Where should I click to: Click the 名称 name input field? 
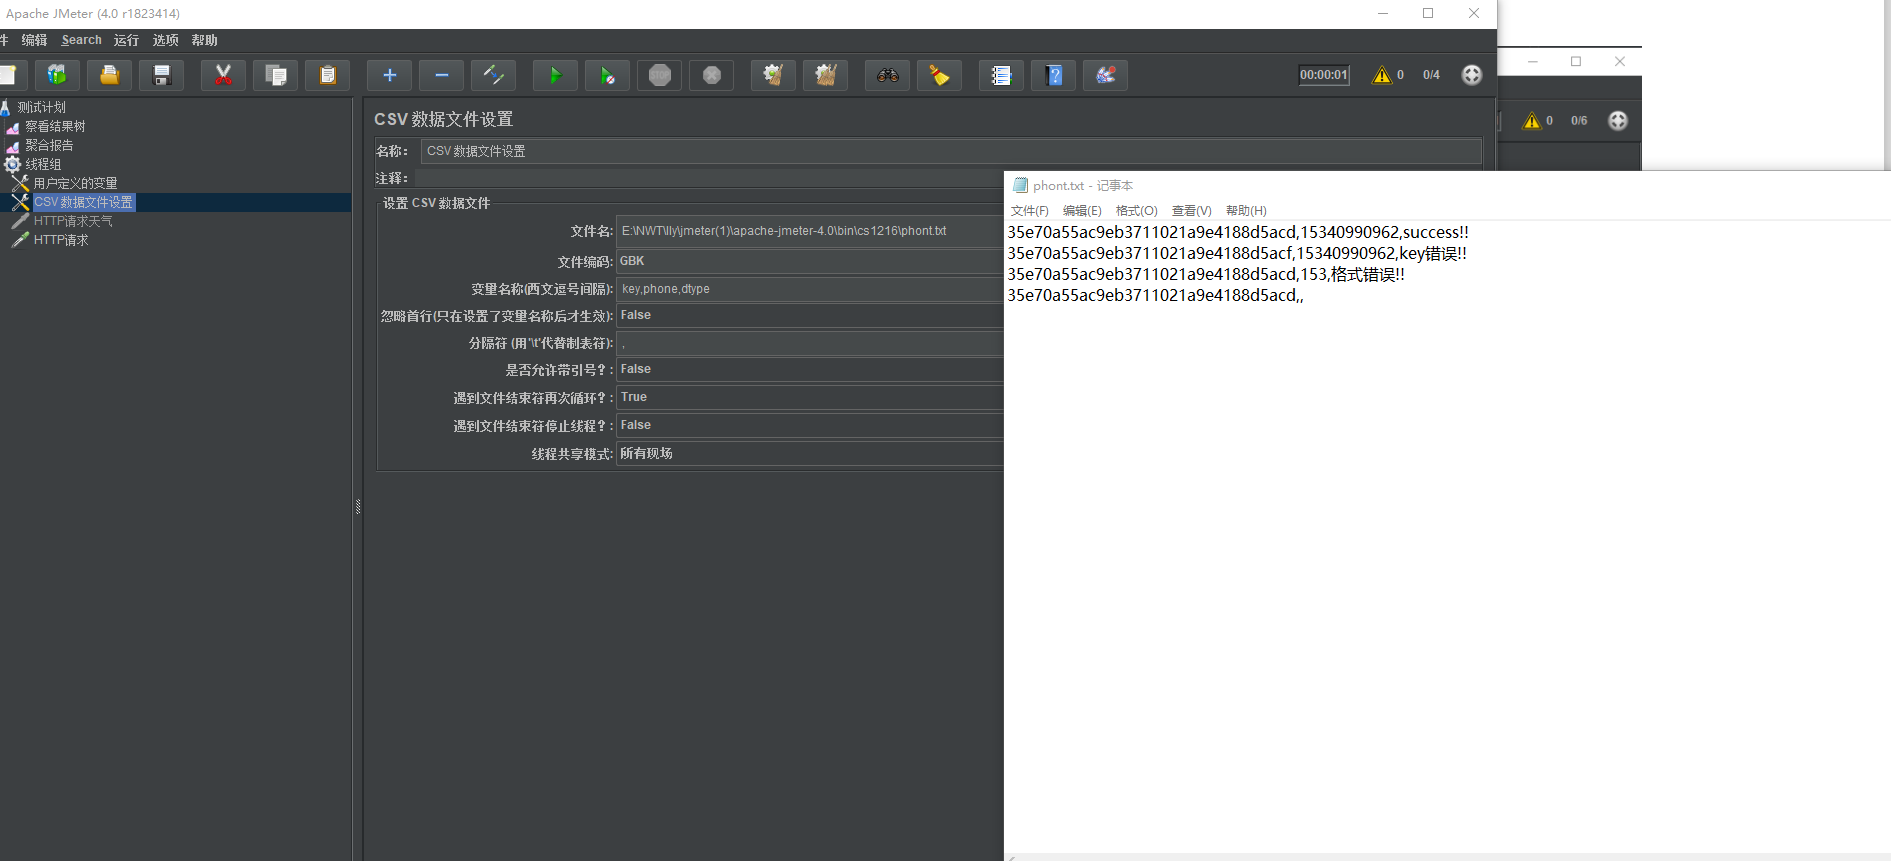[x=950, y=151]
